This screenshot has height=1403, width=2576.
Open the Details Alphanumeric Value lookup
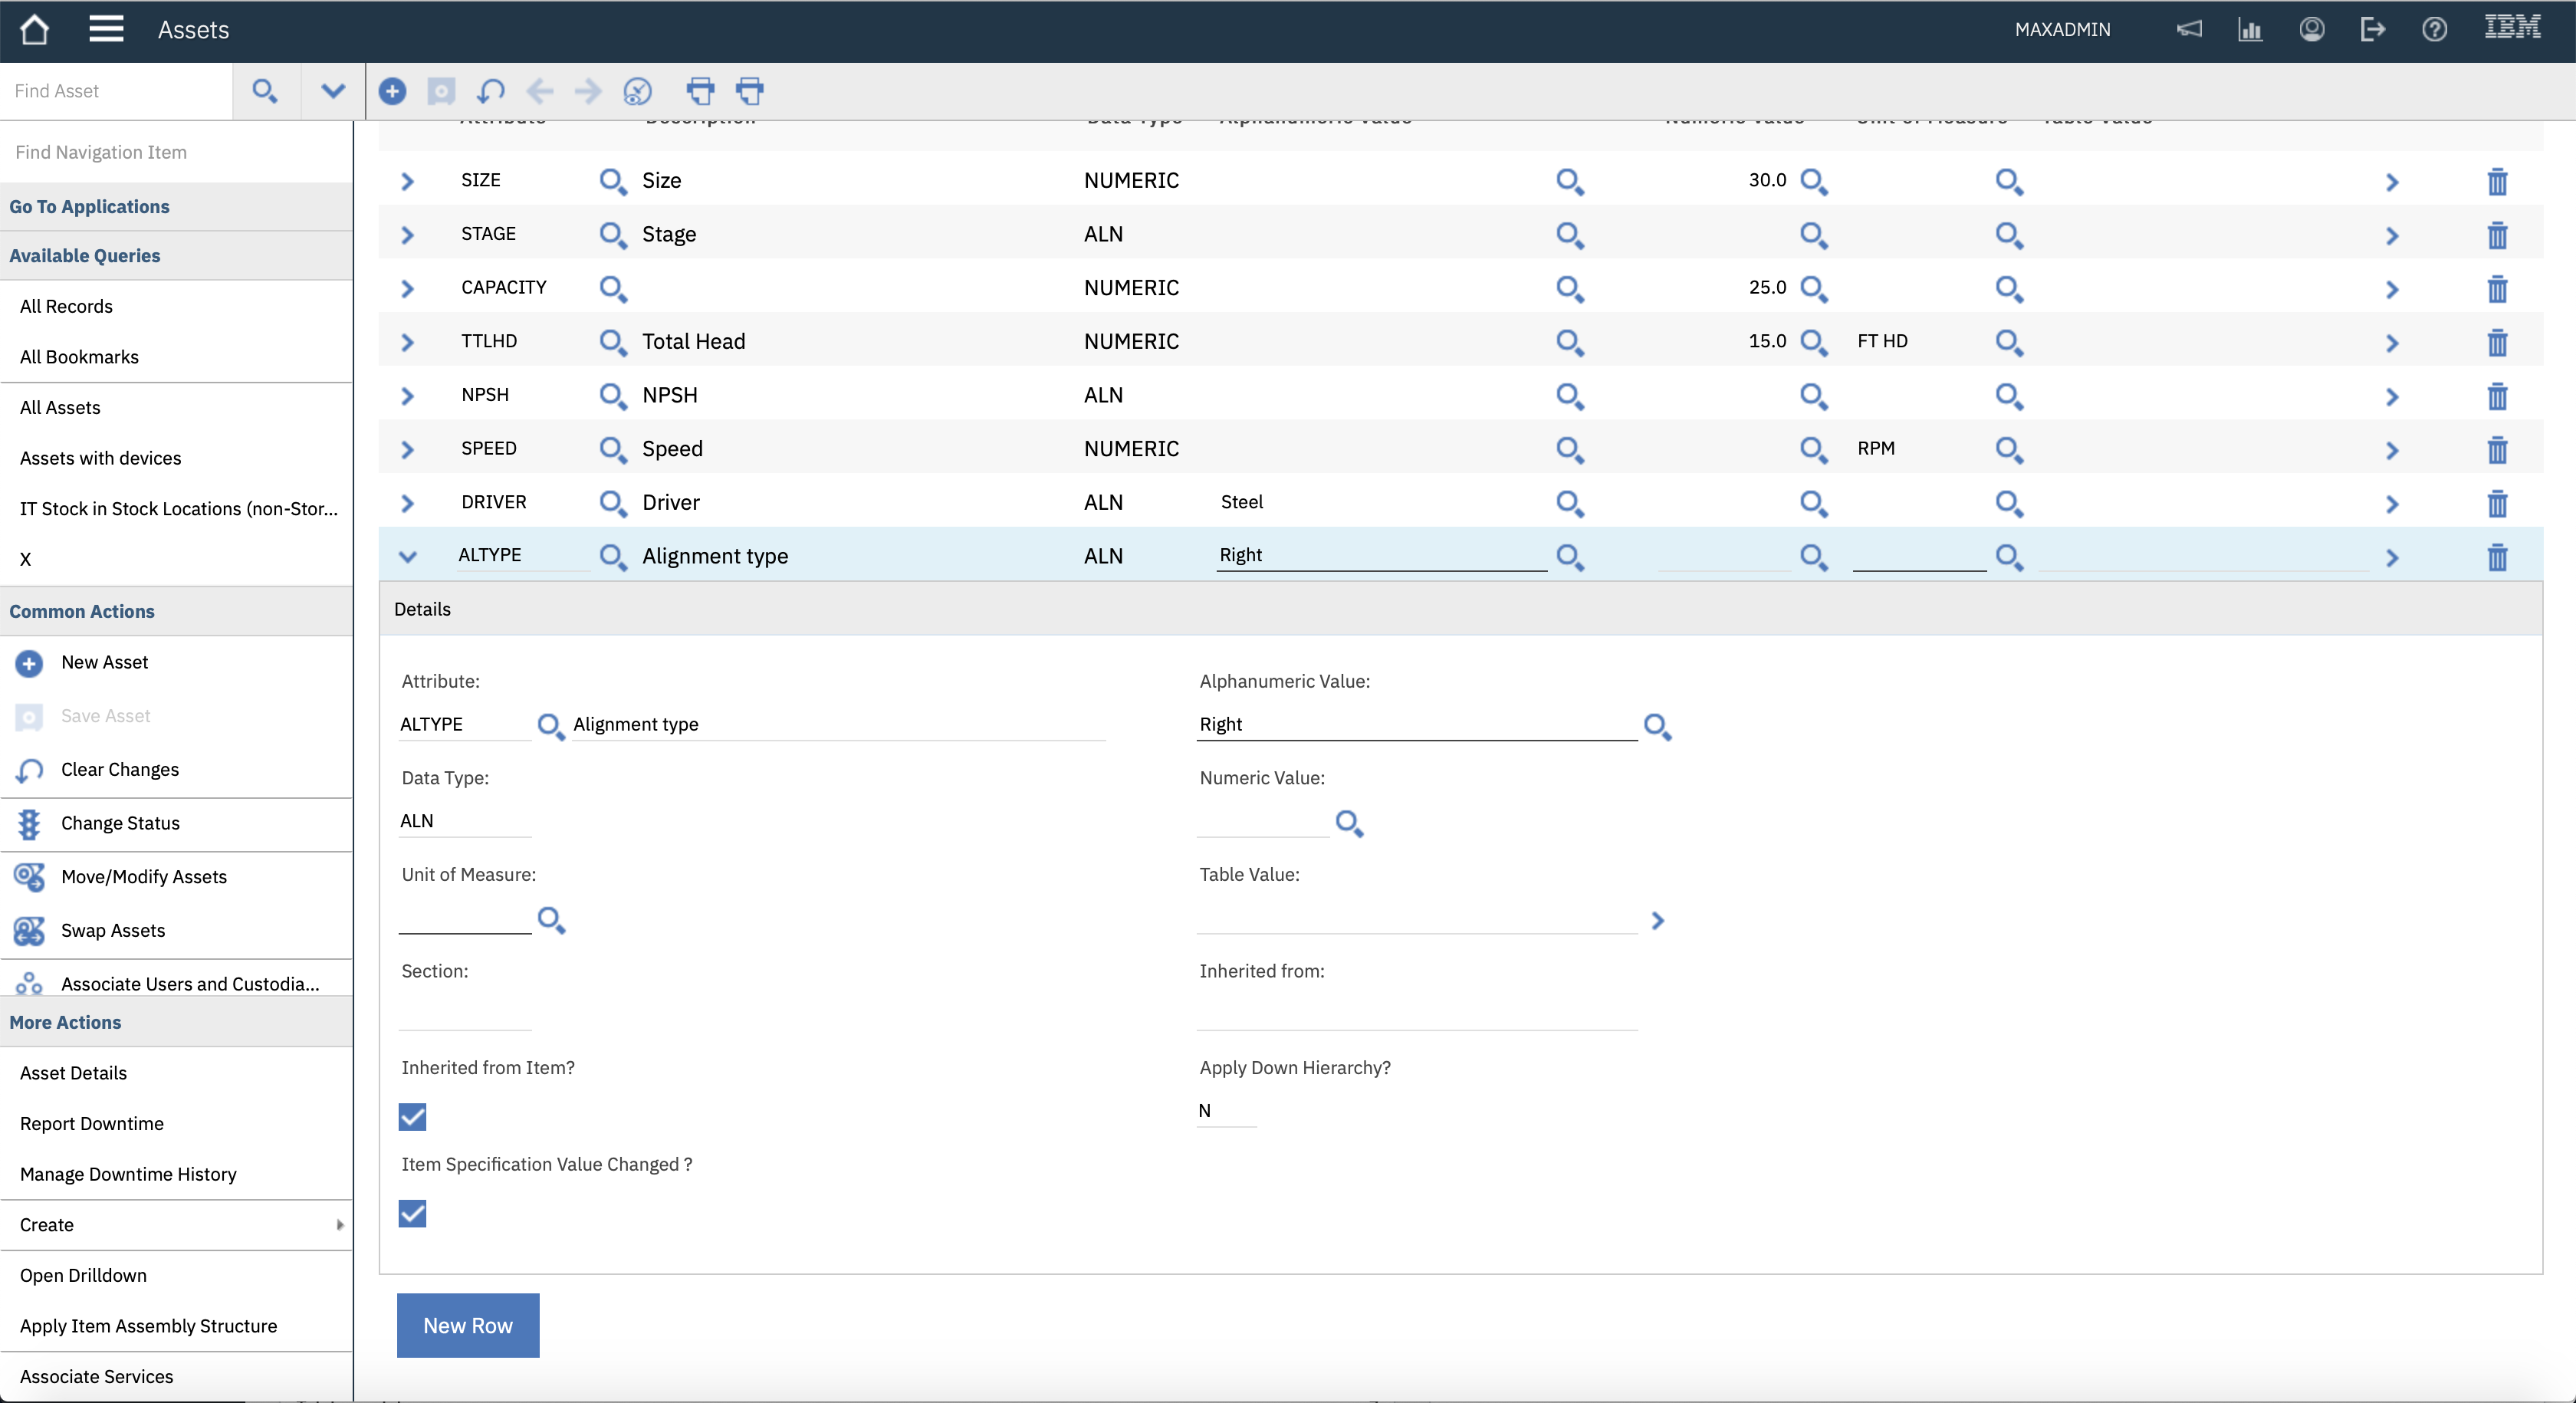tap(1657, 726)
